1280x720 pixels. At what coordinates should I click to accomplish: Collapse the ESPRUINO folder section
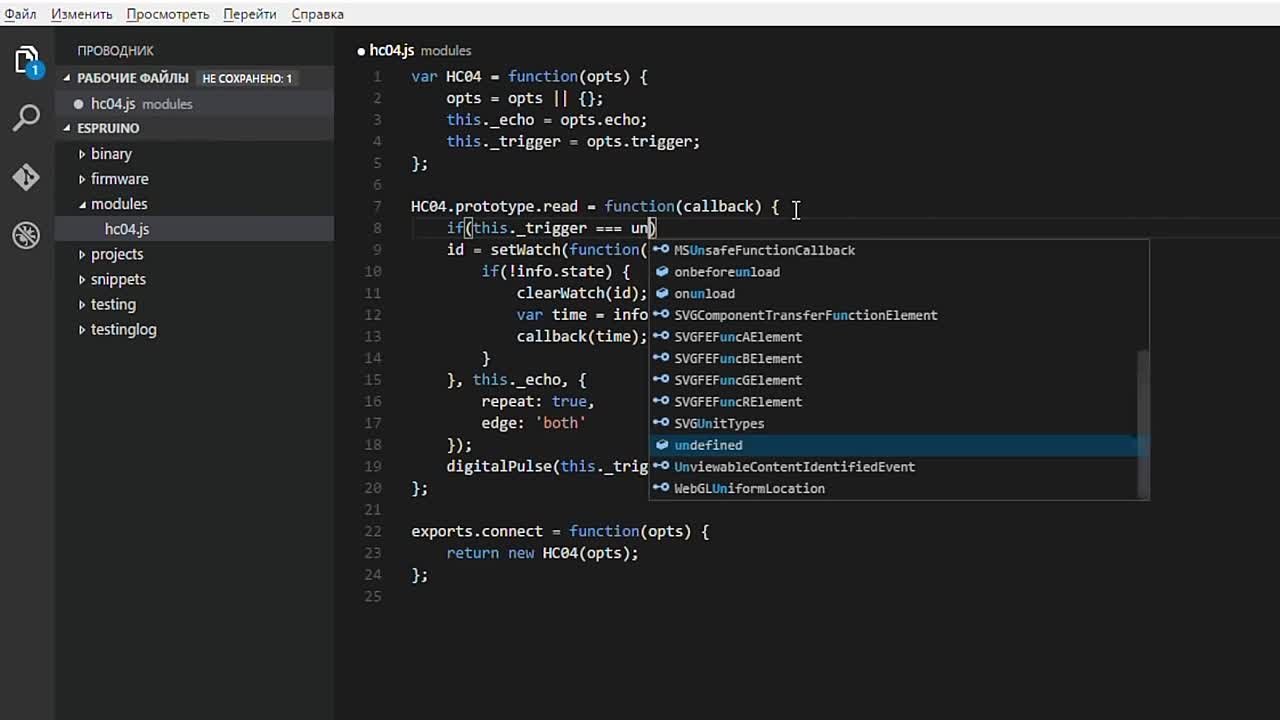click(x=68, y=128)
